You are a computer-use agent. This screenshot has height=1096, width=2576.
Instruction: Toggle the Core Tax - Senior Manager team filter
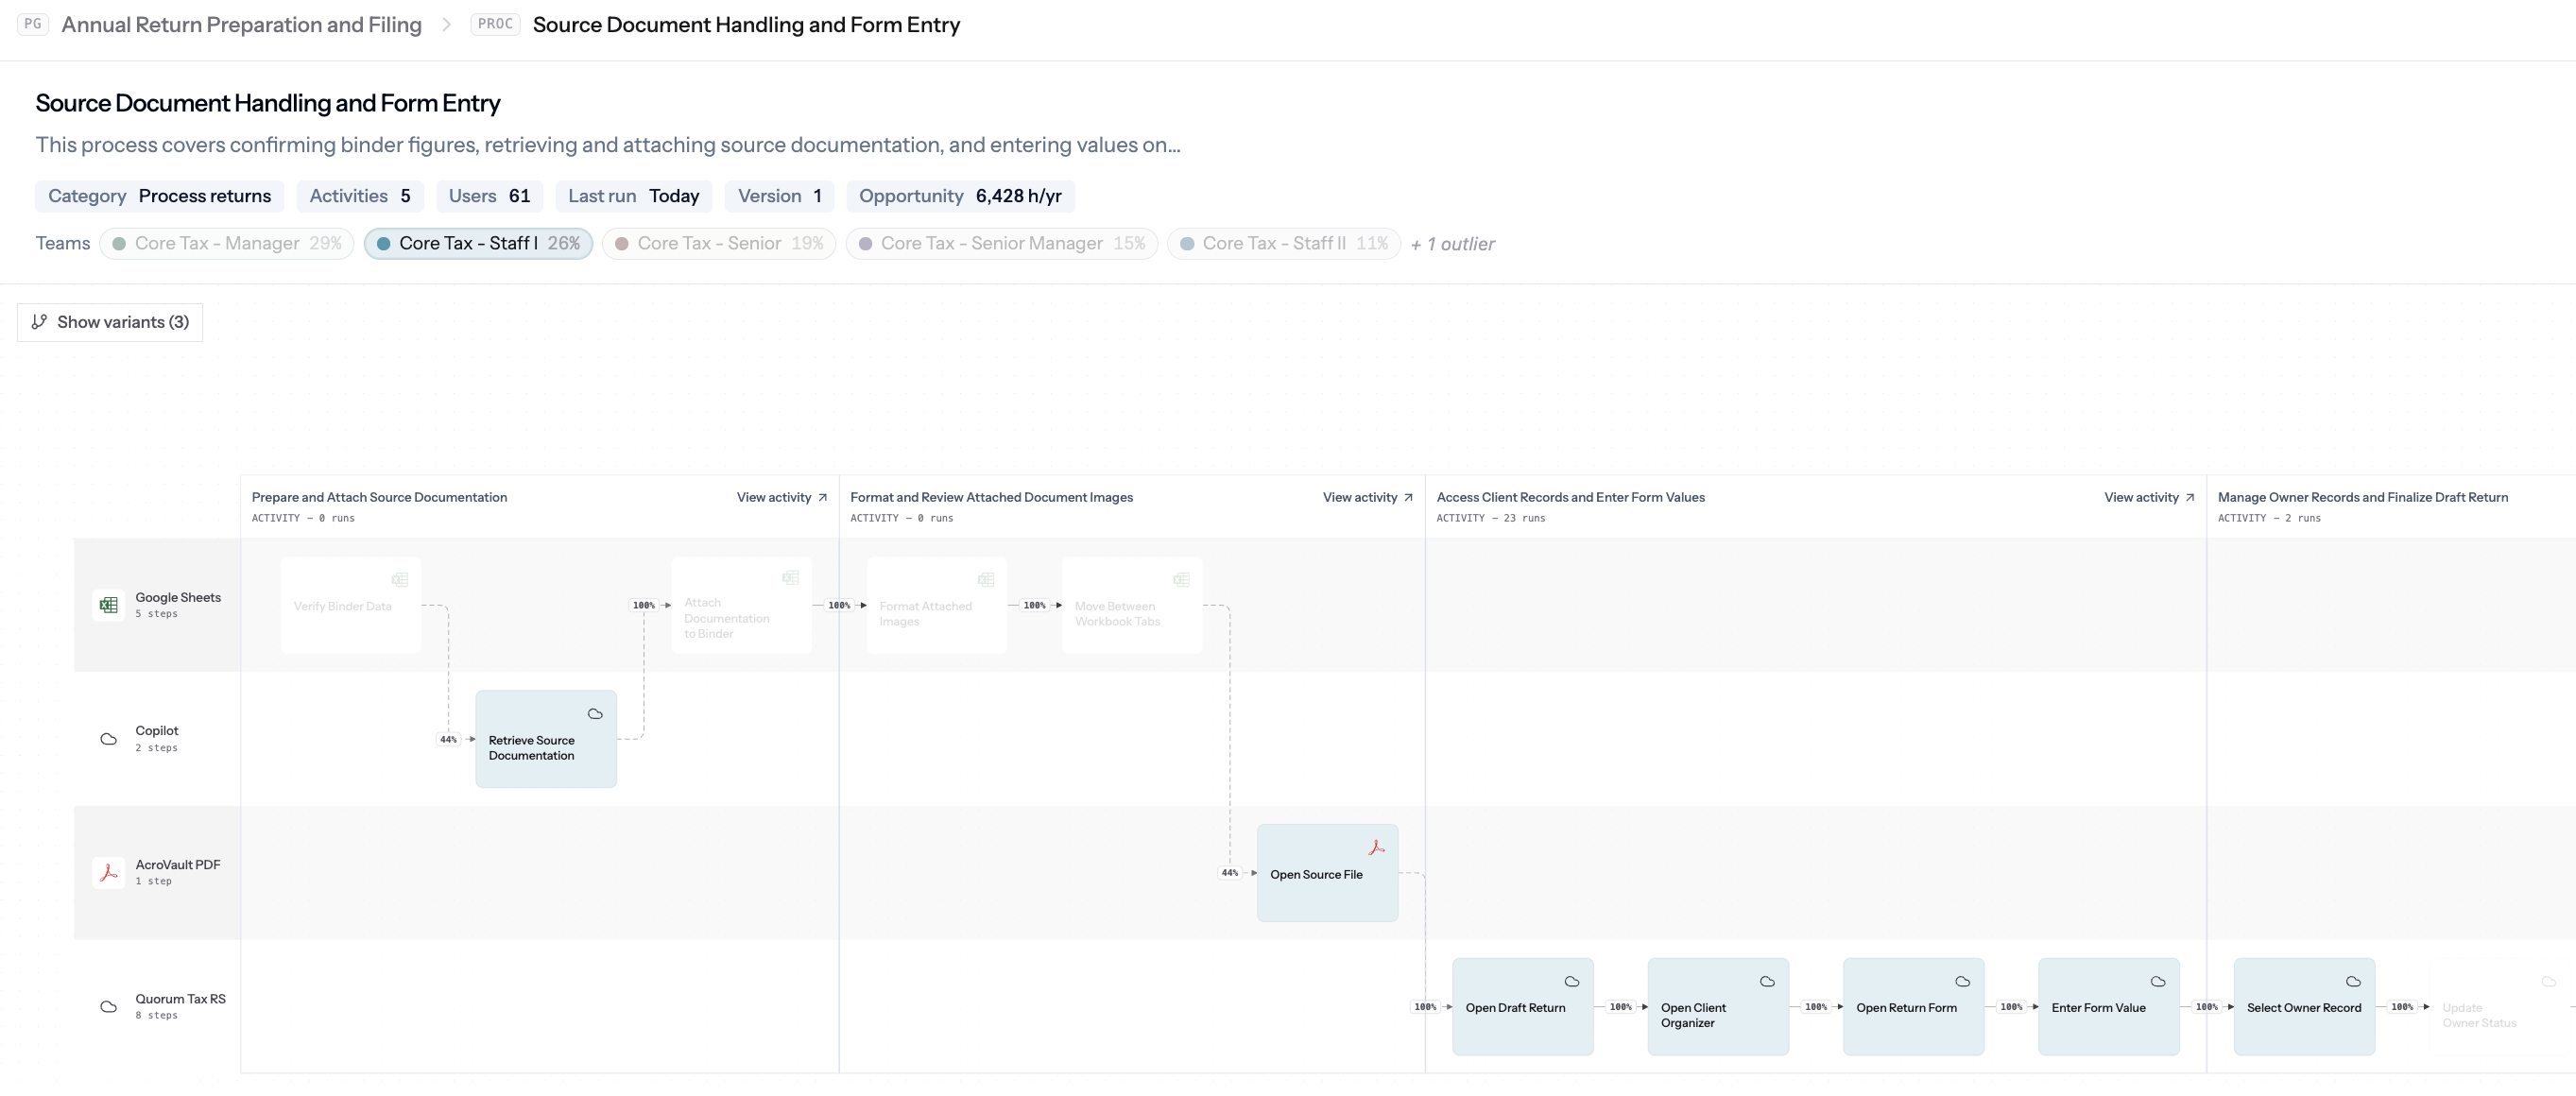click(x=1002, y=243)
